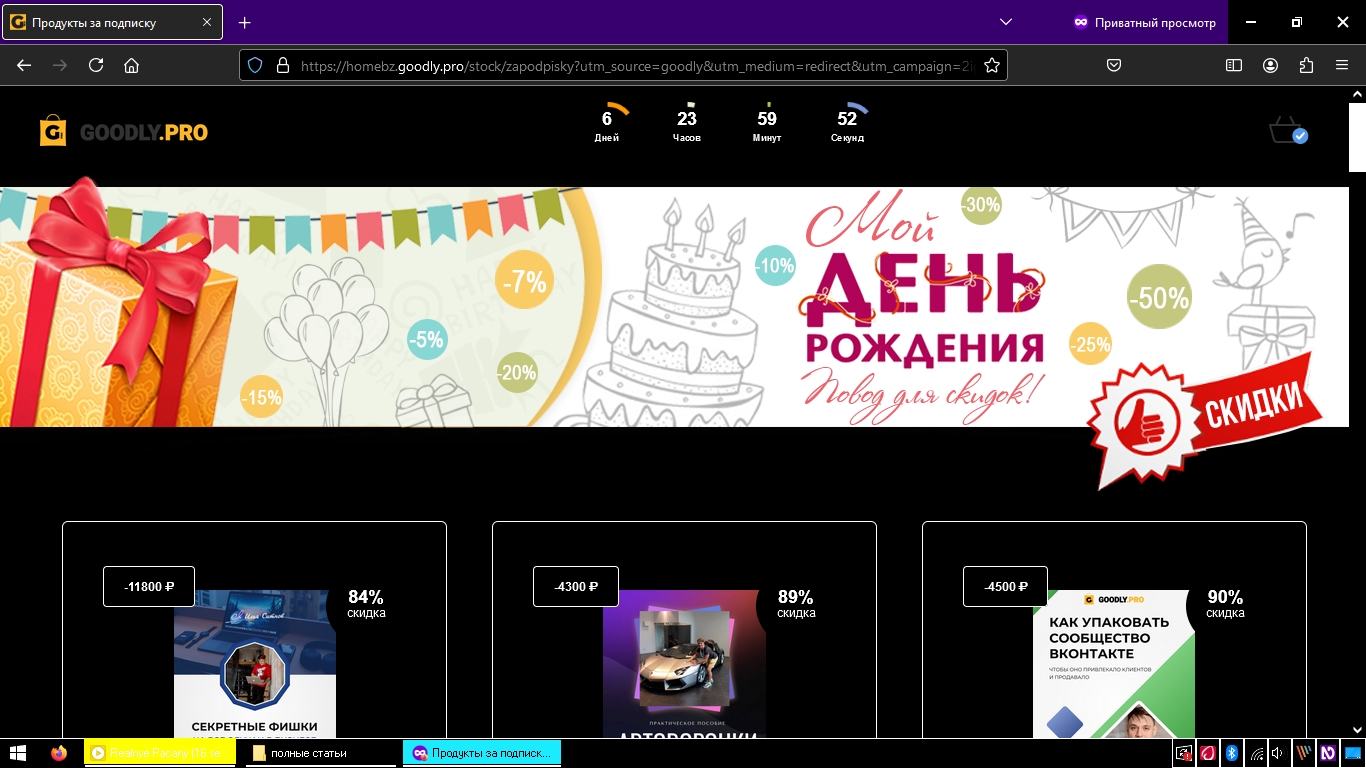Show site security padlock info
This screenshot has height=768, width=1366.
pos(282,65)
